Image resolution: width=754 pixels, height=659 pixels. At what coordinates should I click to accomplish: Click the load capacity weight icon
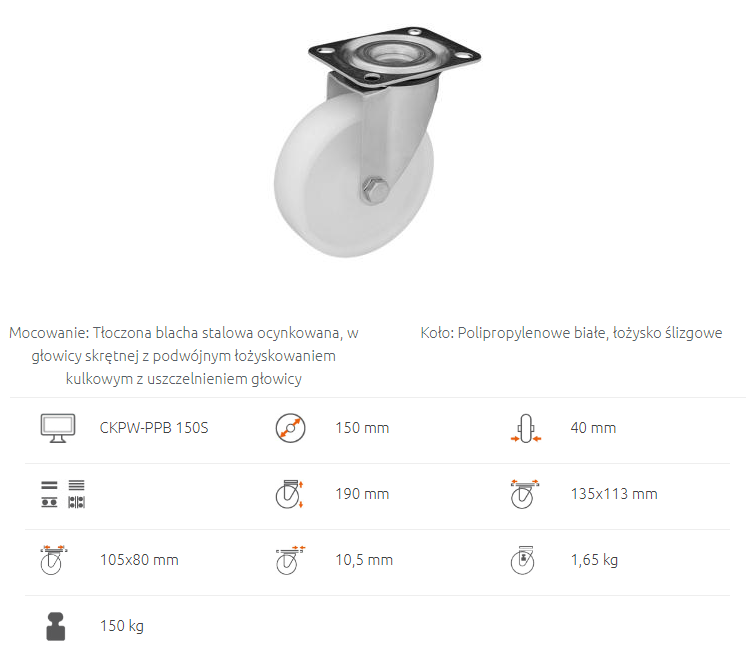(56, 626)
